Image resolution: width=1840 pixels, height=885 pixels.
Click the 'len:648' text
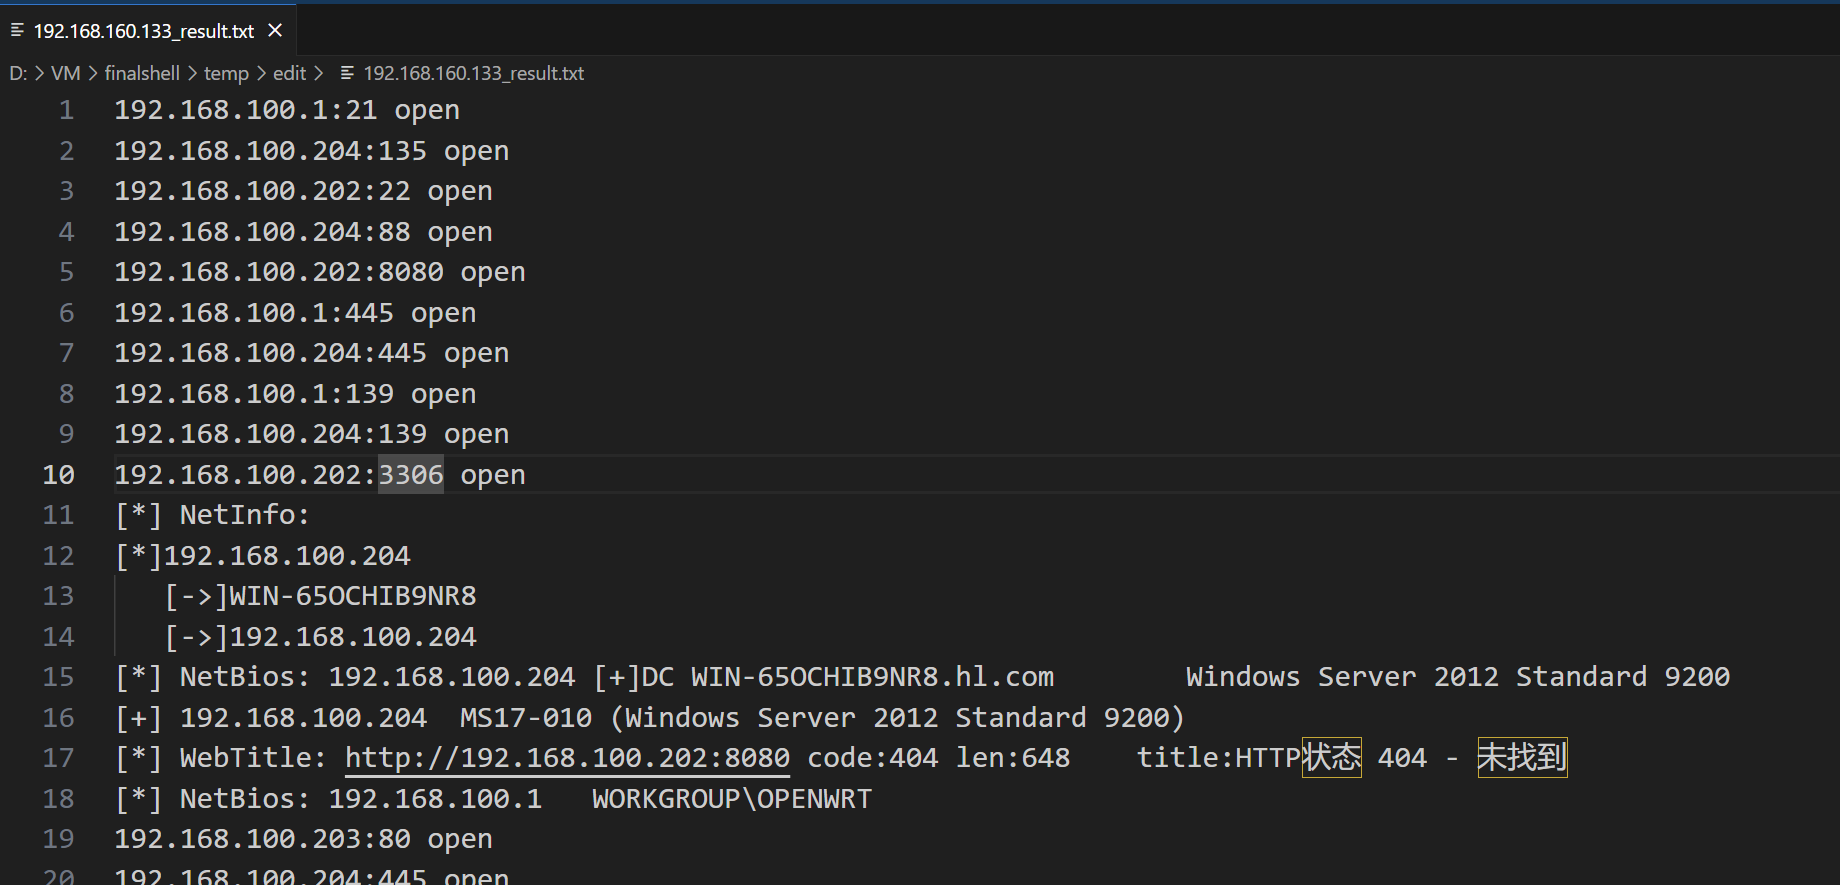coord(1013,758)
